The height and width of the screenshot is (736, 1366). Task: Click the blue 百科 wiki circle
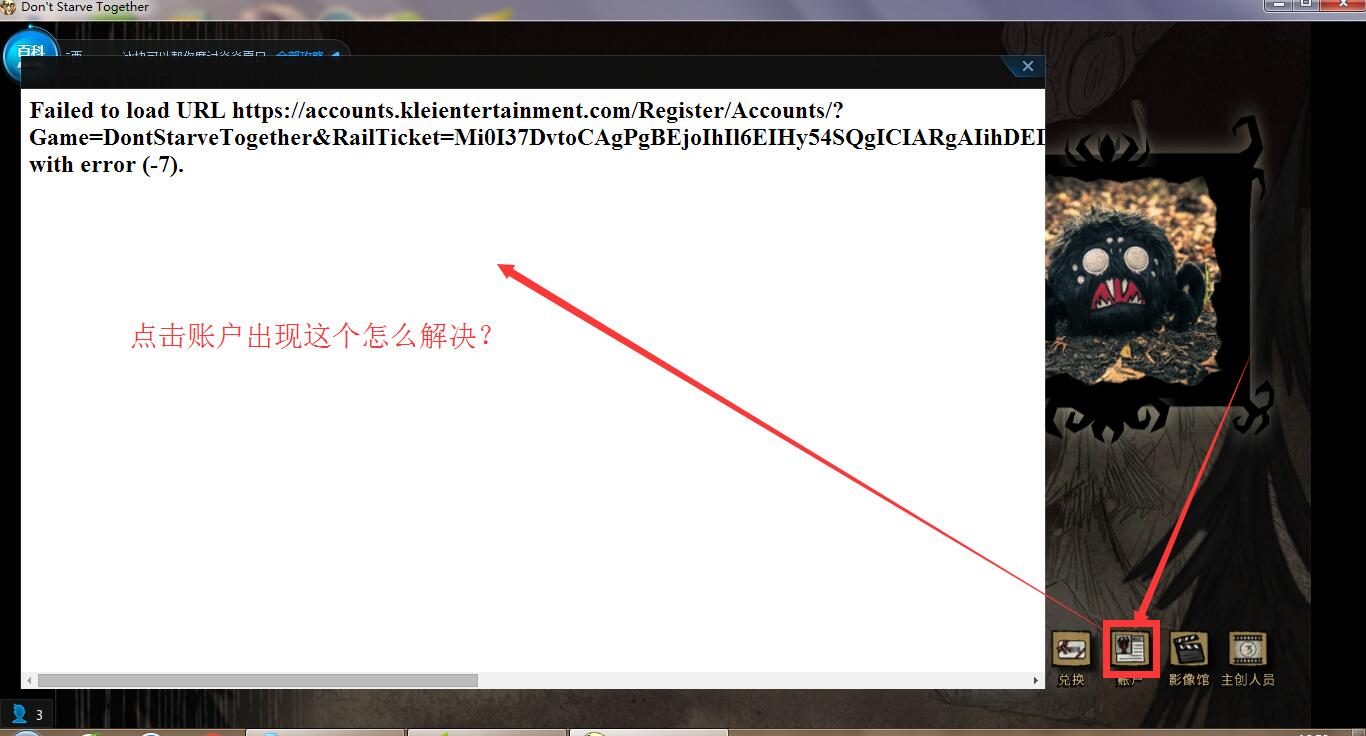[x=30, y=56]
